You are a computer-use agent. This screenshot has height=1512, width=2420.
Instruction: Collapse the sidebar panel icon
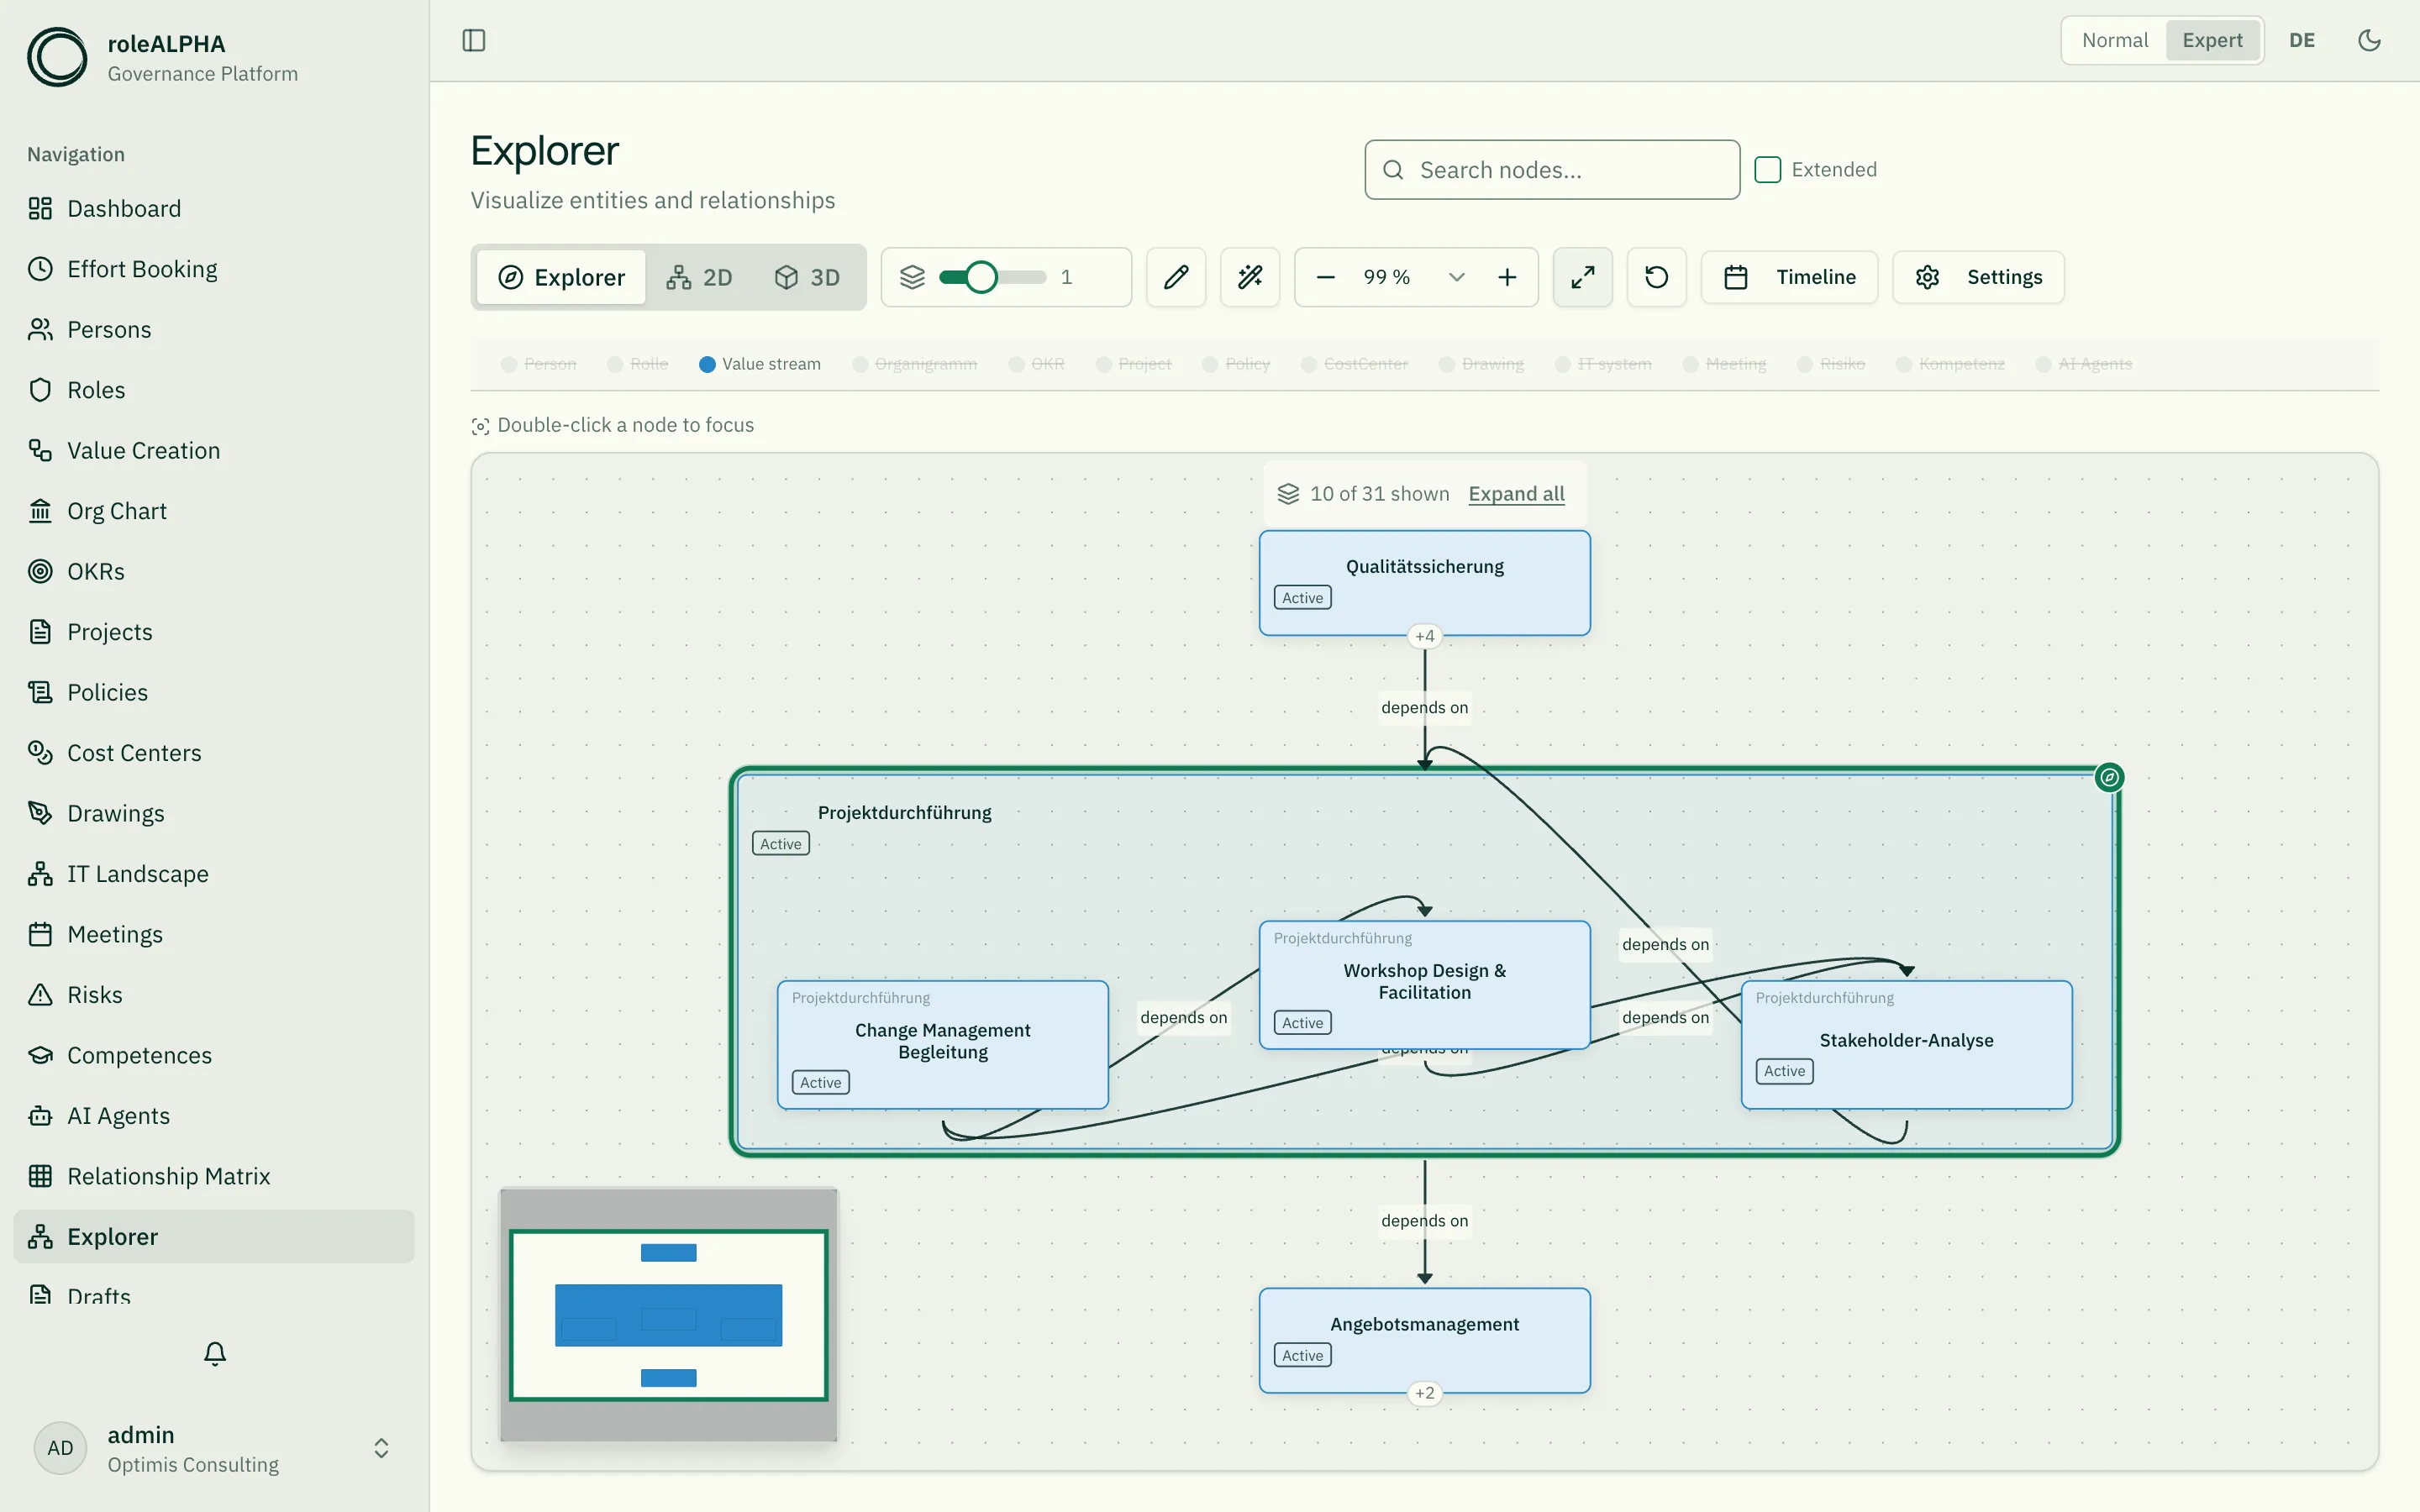(x=474, y=40)
